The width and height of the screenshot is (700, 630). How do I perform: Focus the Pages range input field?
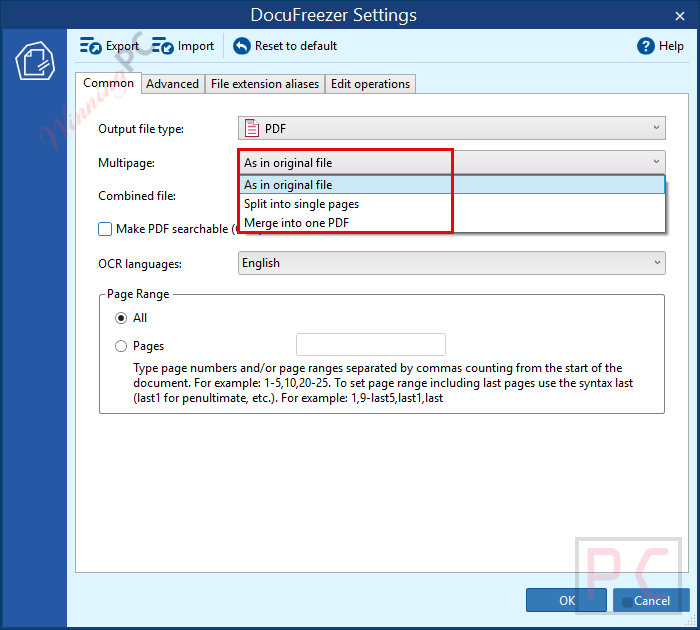tap(371, 345)
